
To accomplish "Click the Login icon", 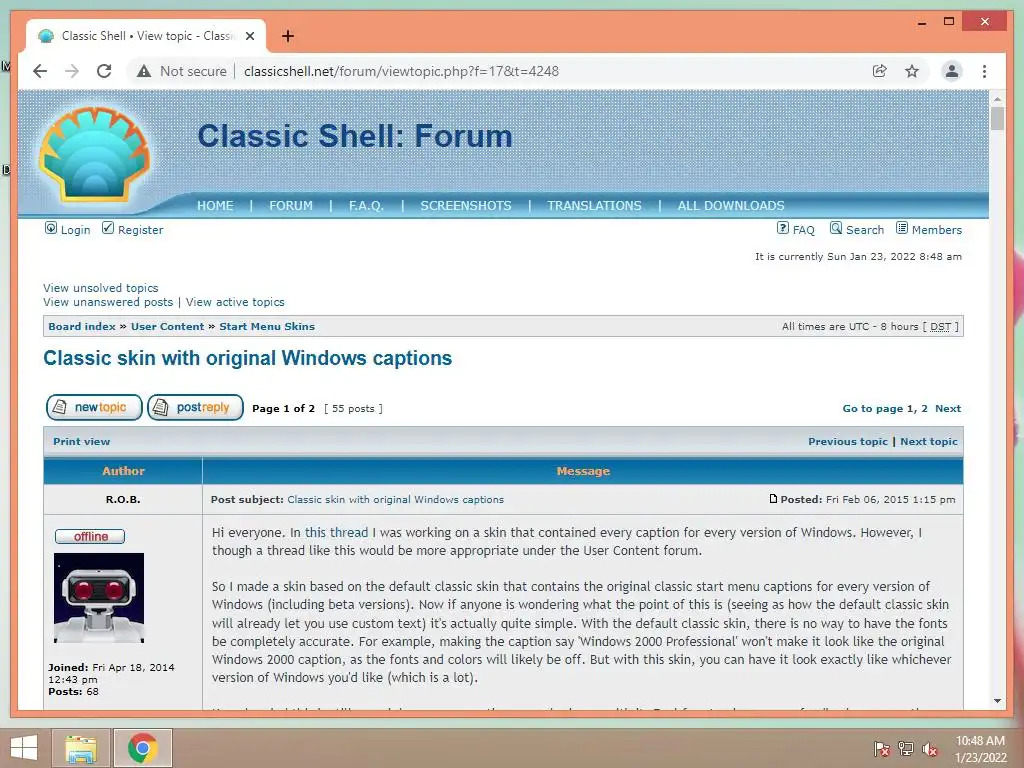I will tap(50, 228).
